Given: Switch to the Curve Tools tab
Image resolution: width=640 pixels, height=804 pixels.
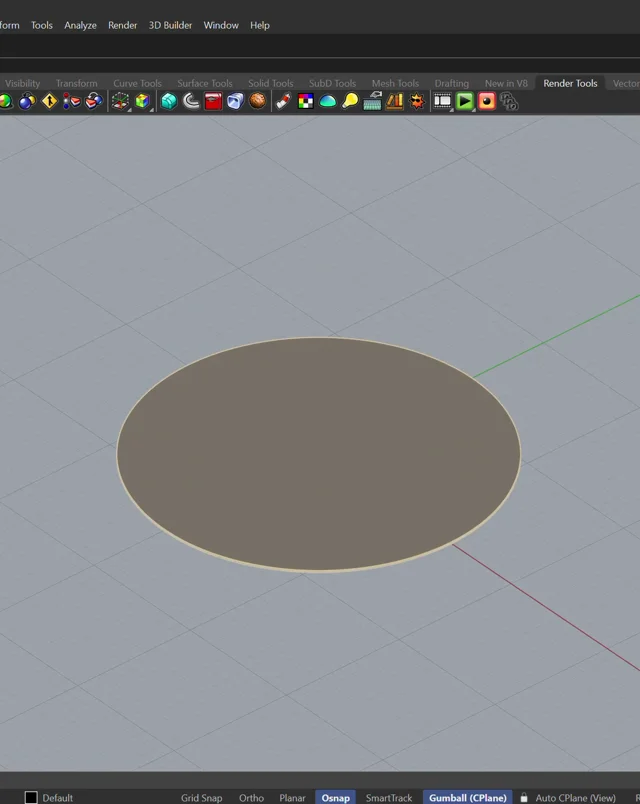Looking at the screenshot, I should coord(137,83).
